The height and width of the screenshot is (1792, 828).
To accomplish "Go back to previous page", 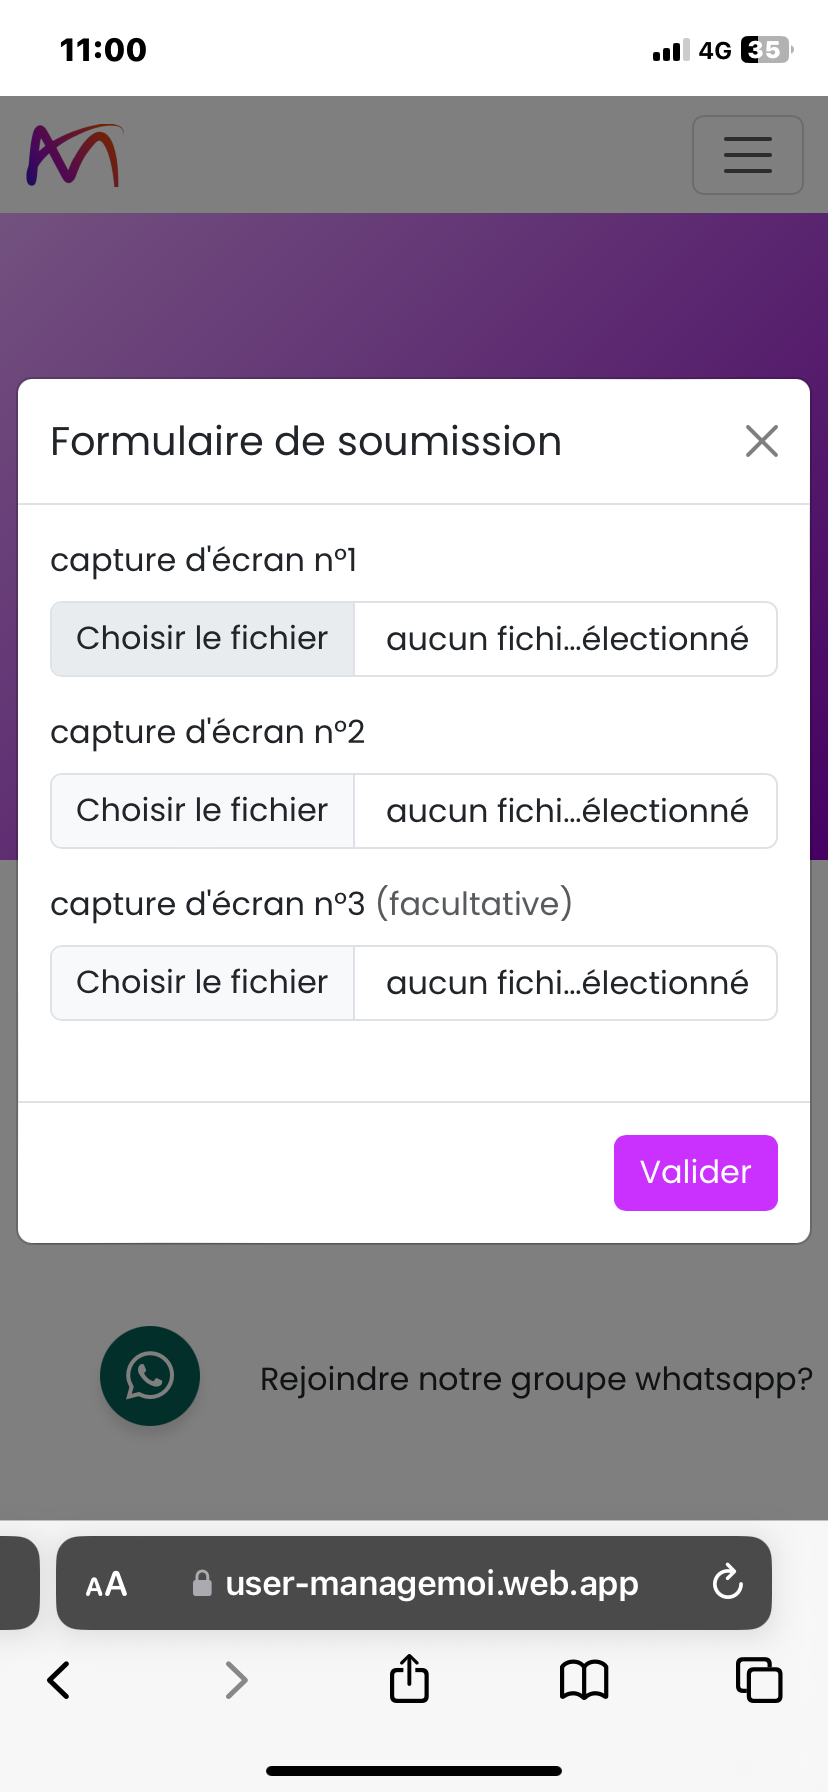I will point(59,1679).
